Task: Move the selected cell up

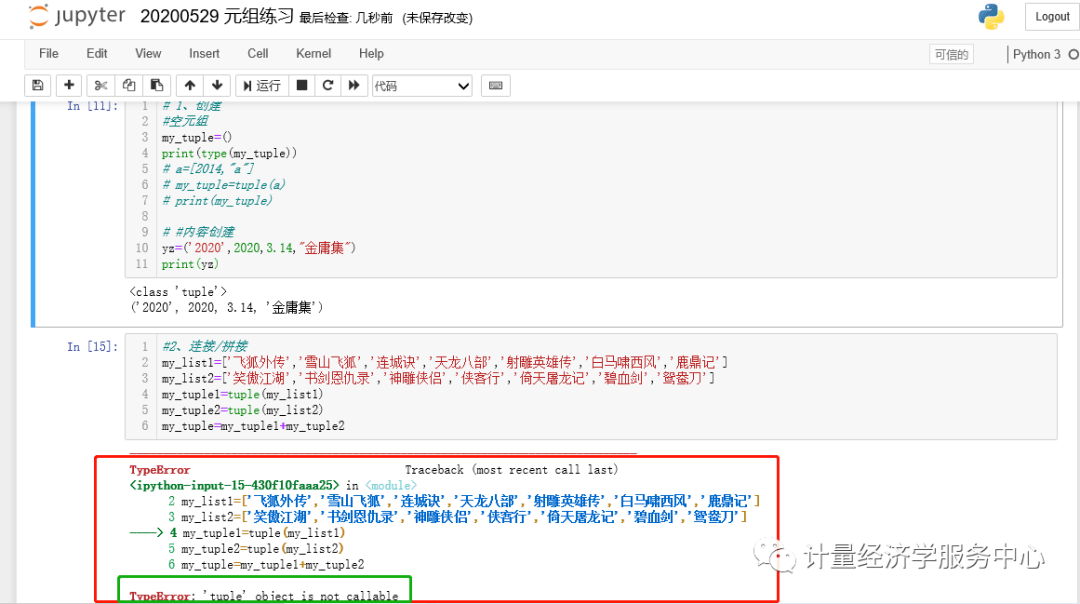Action: (189, 86)
